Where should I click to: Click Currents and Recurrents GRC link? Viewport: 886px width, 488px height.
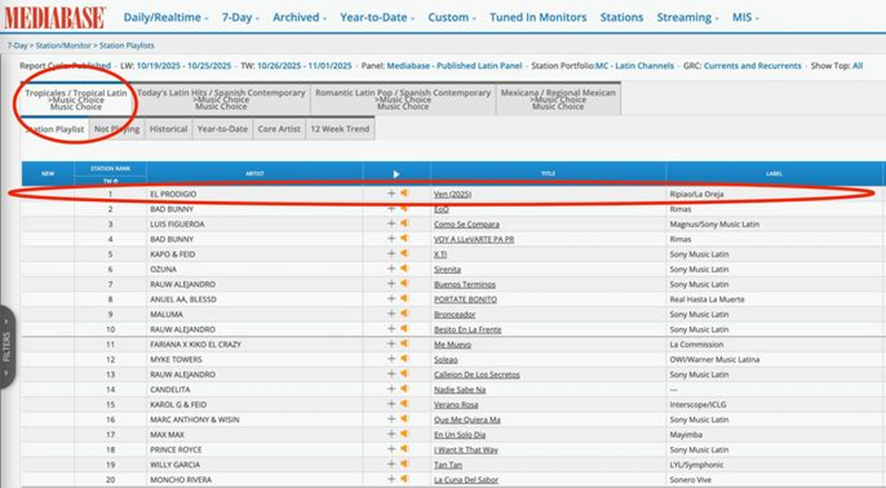pyautogui.click(x=752, y=66)
